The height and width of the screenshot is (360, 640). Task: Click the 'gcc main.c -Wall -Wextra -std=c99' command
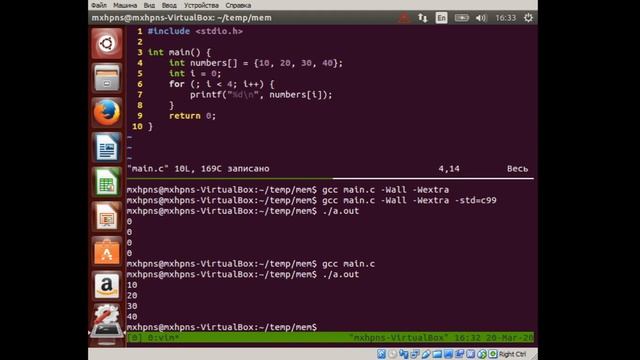[x=409, y=200]
